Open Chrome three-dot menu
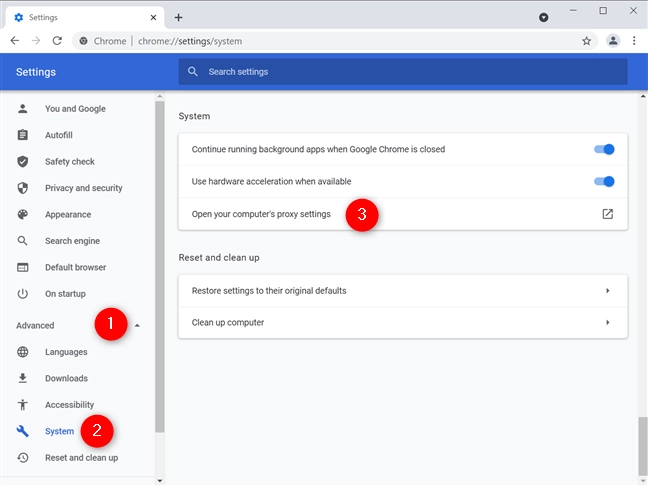 point(634,40)
